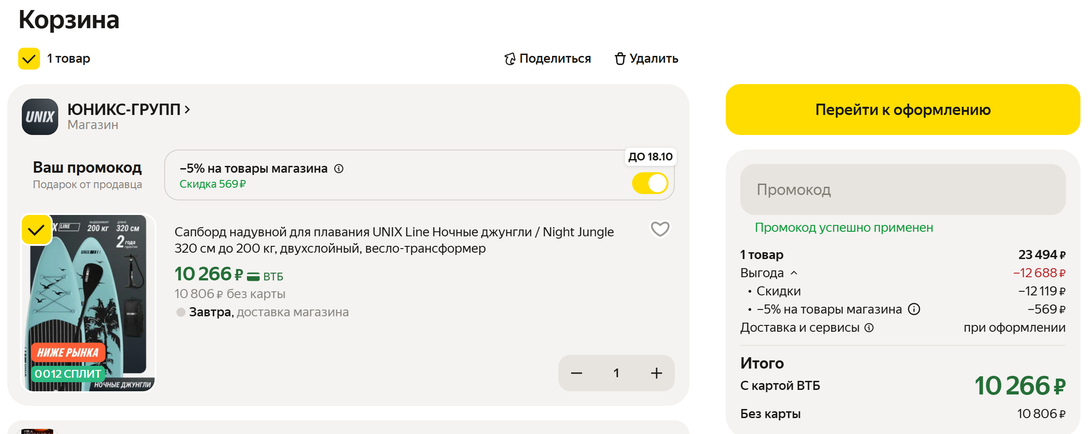1090x434 pixels.
Task: Proceed with Перейти к оформлению button
Action: pos(903,110)
